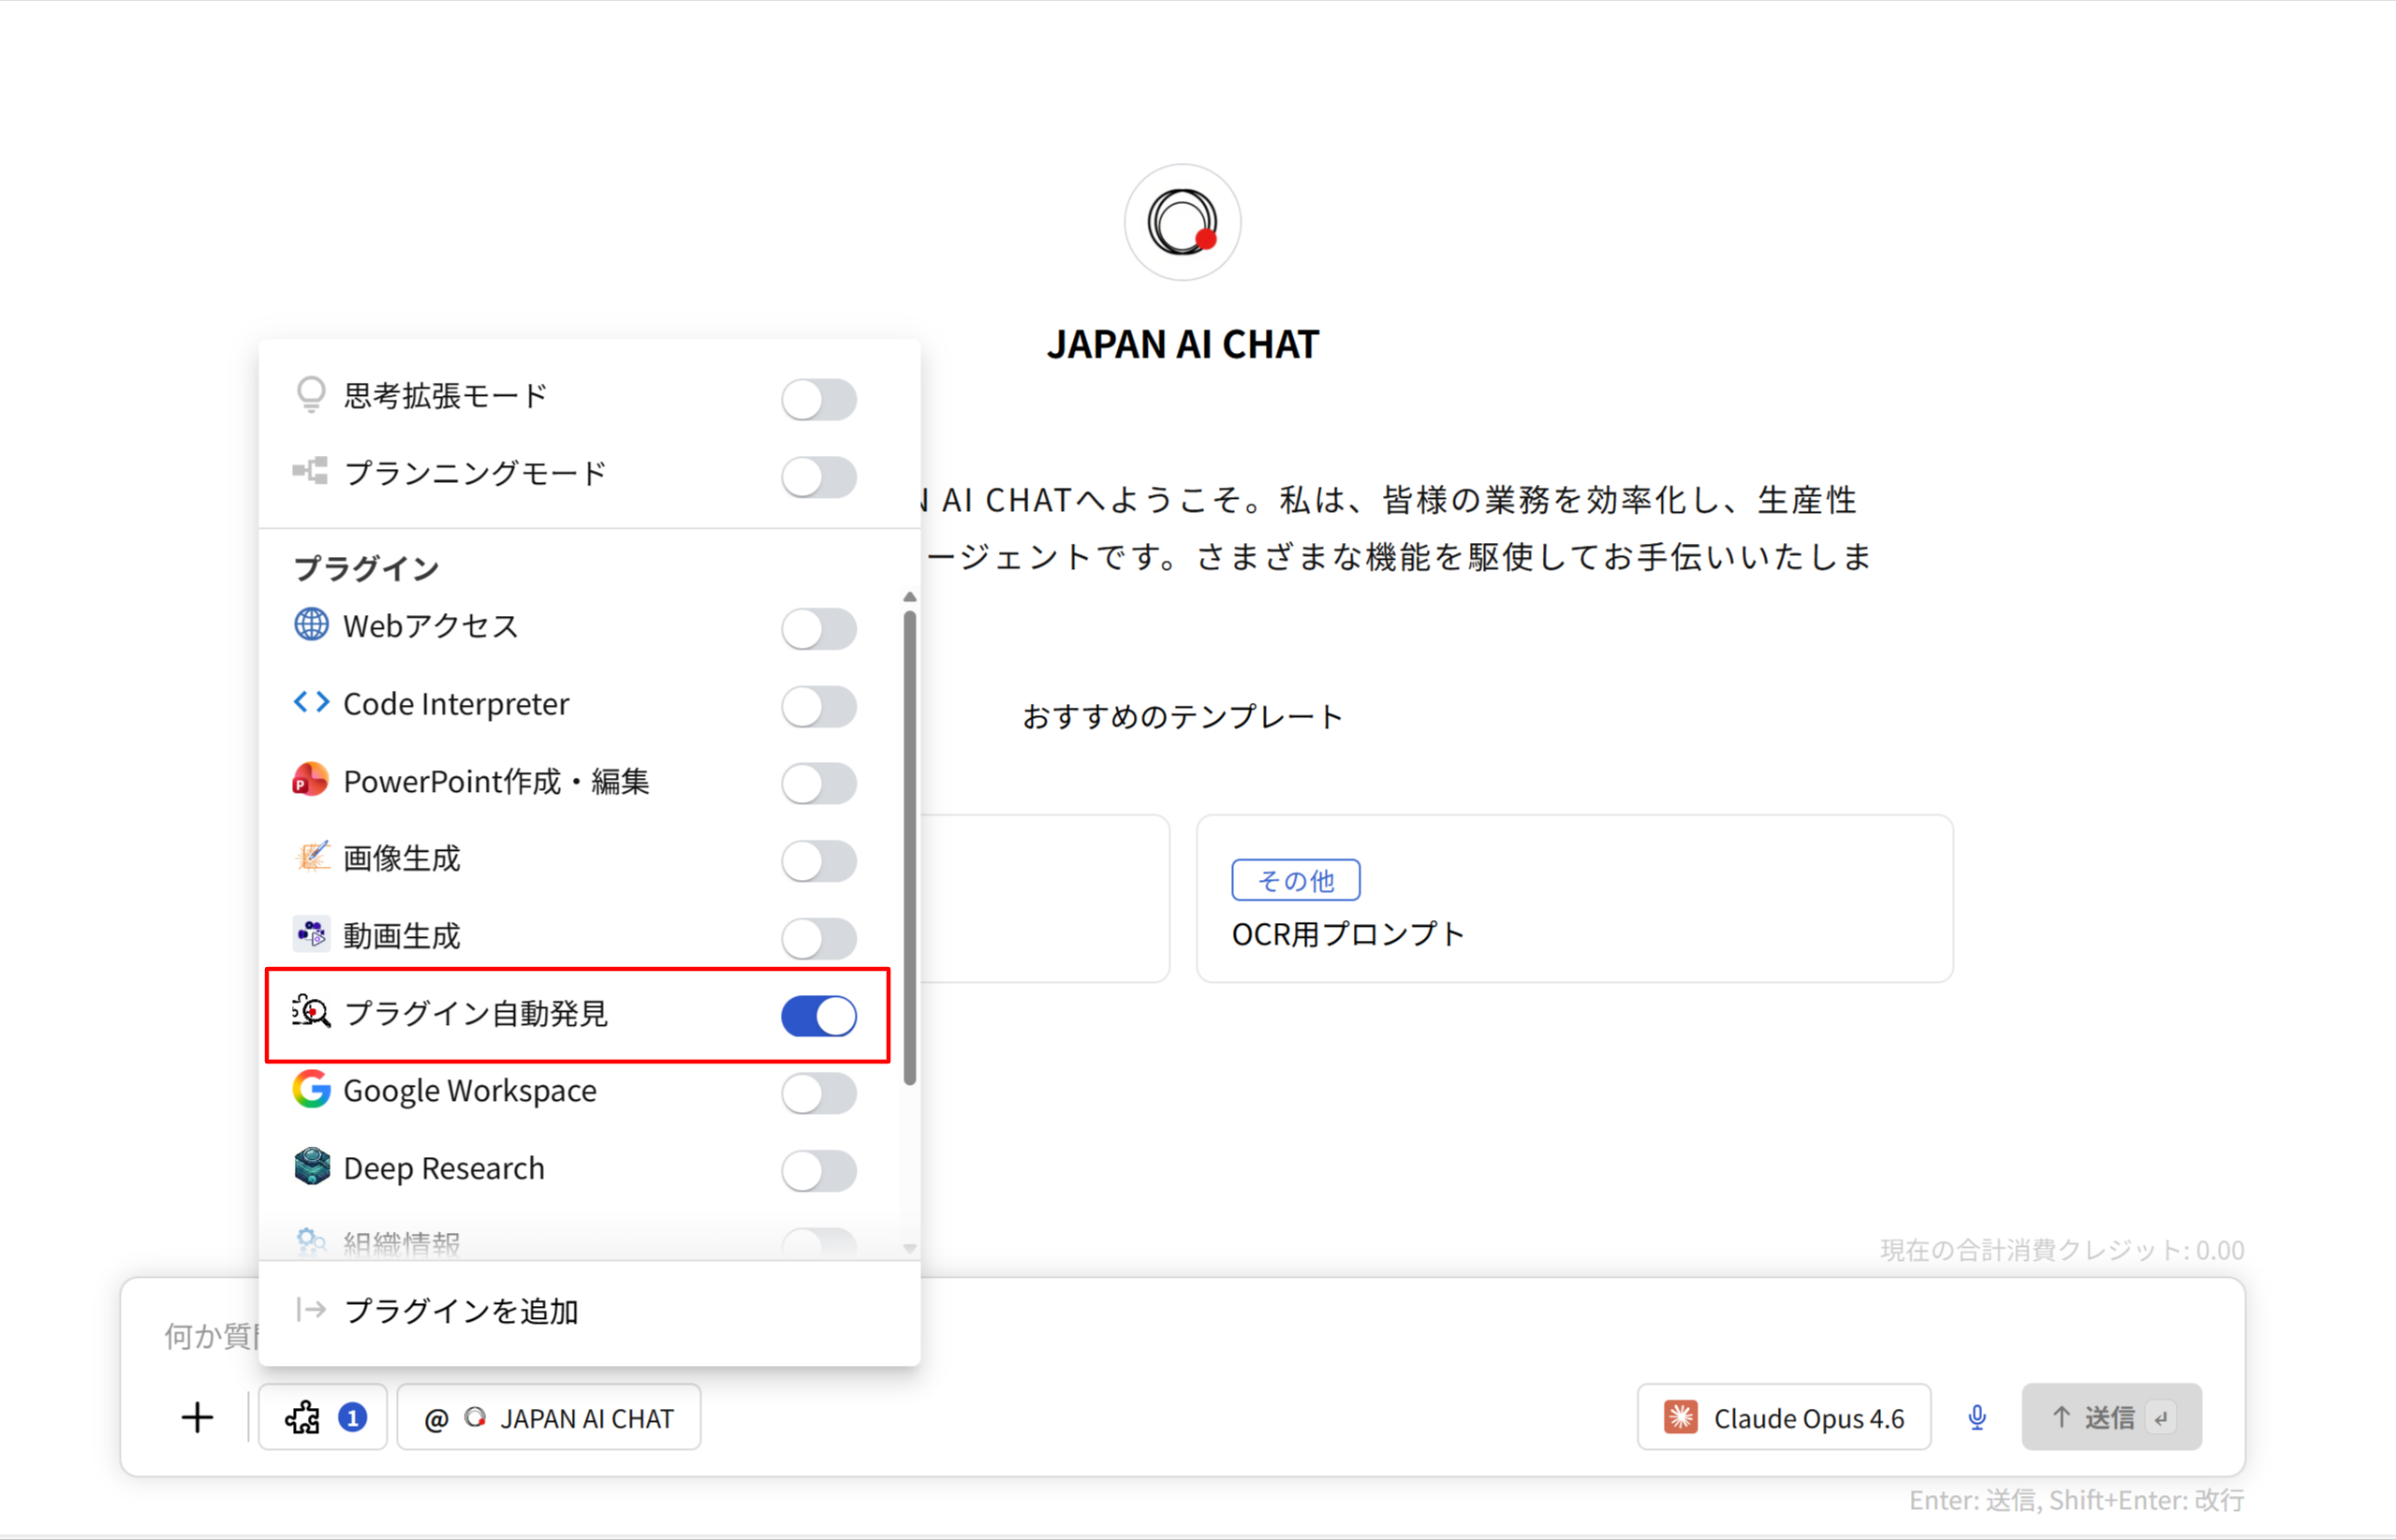Disable the プラグイン自動発見 toggle
This screenshot has height=1540, width=2396.
pos(818,1016)
